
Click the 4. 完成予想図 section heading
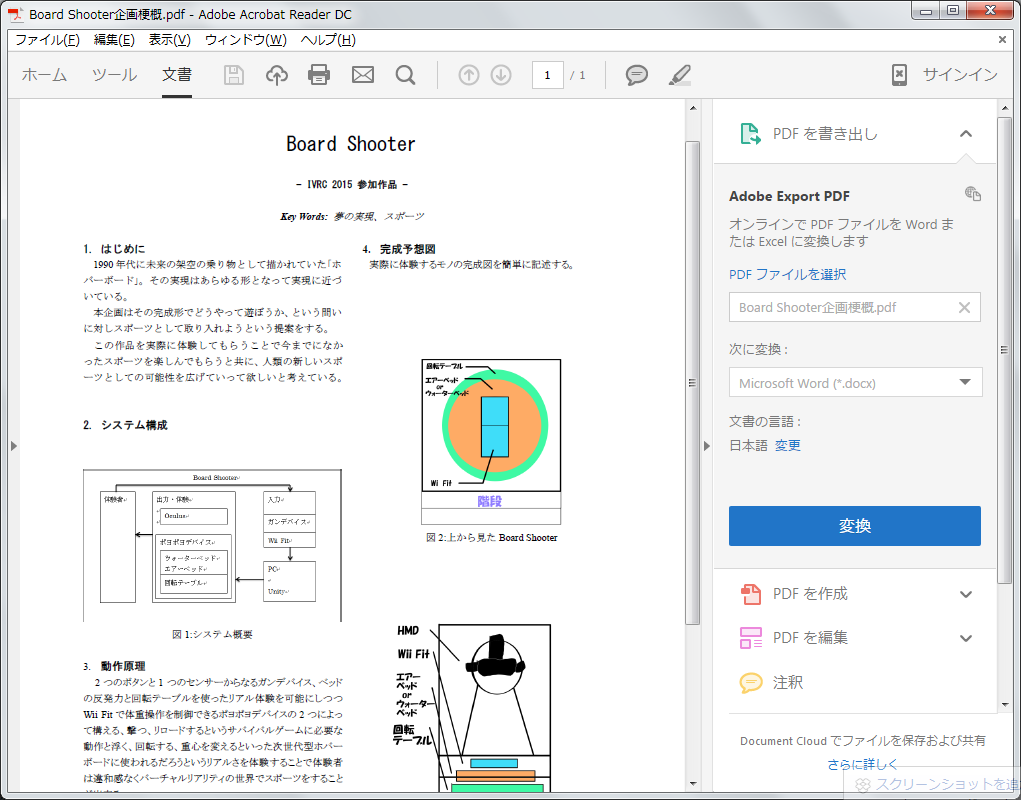tap(399, 249)
